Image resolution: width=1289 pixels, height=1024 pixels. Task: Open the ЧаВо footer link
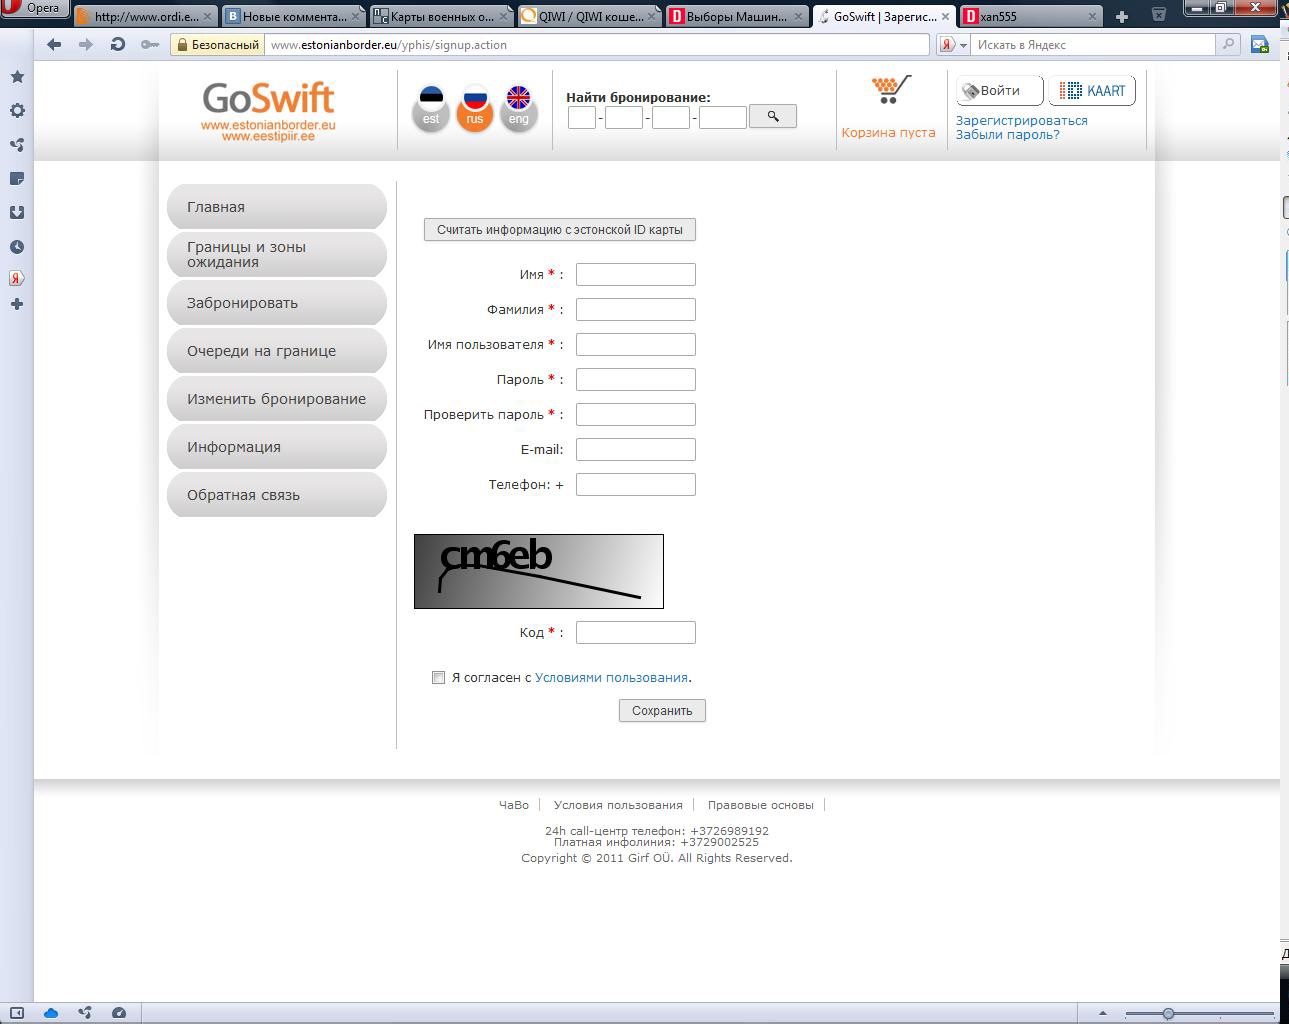pos(514,805)
